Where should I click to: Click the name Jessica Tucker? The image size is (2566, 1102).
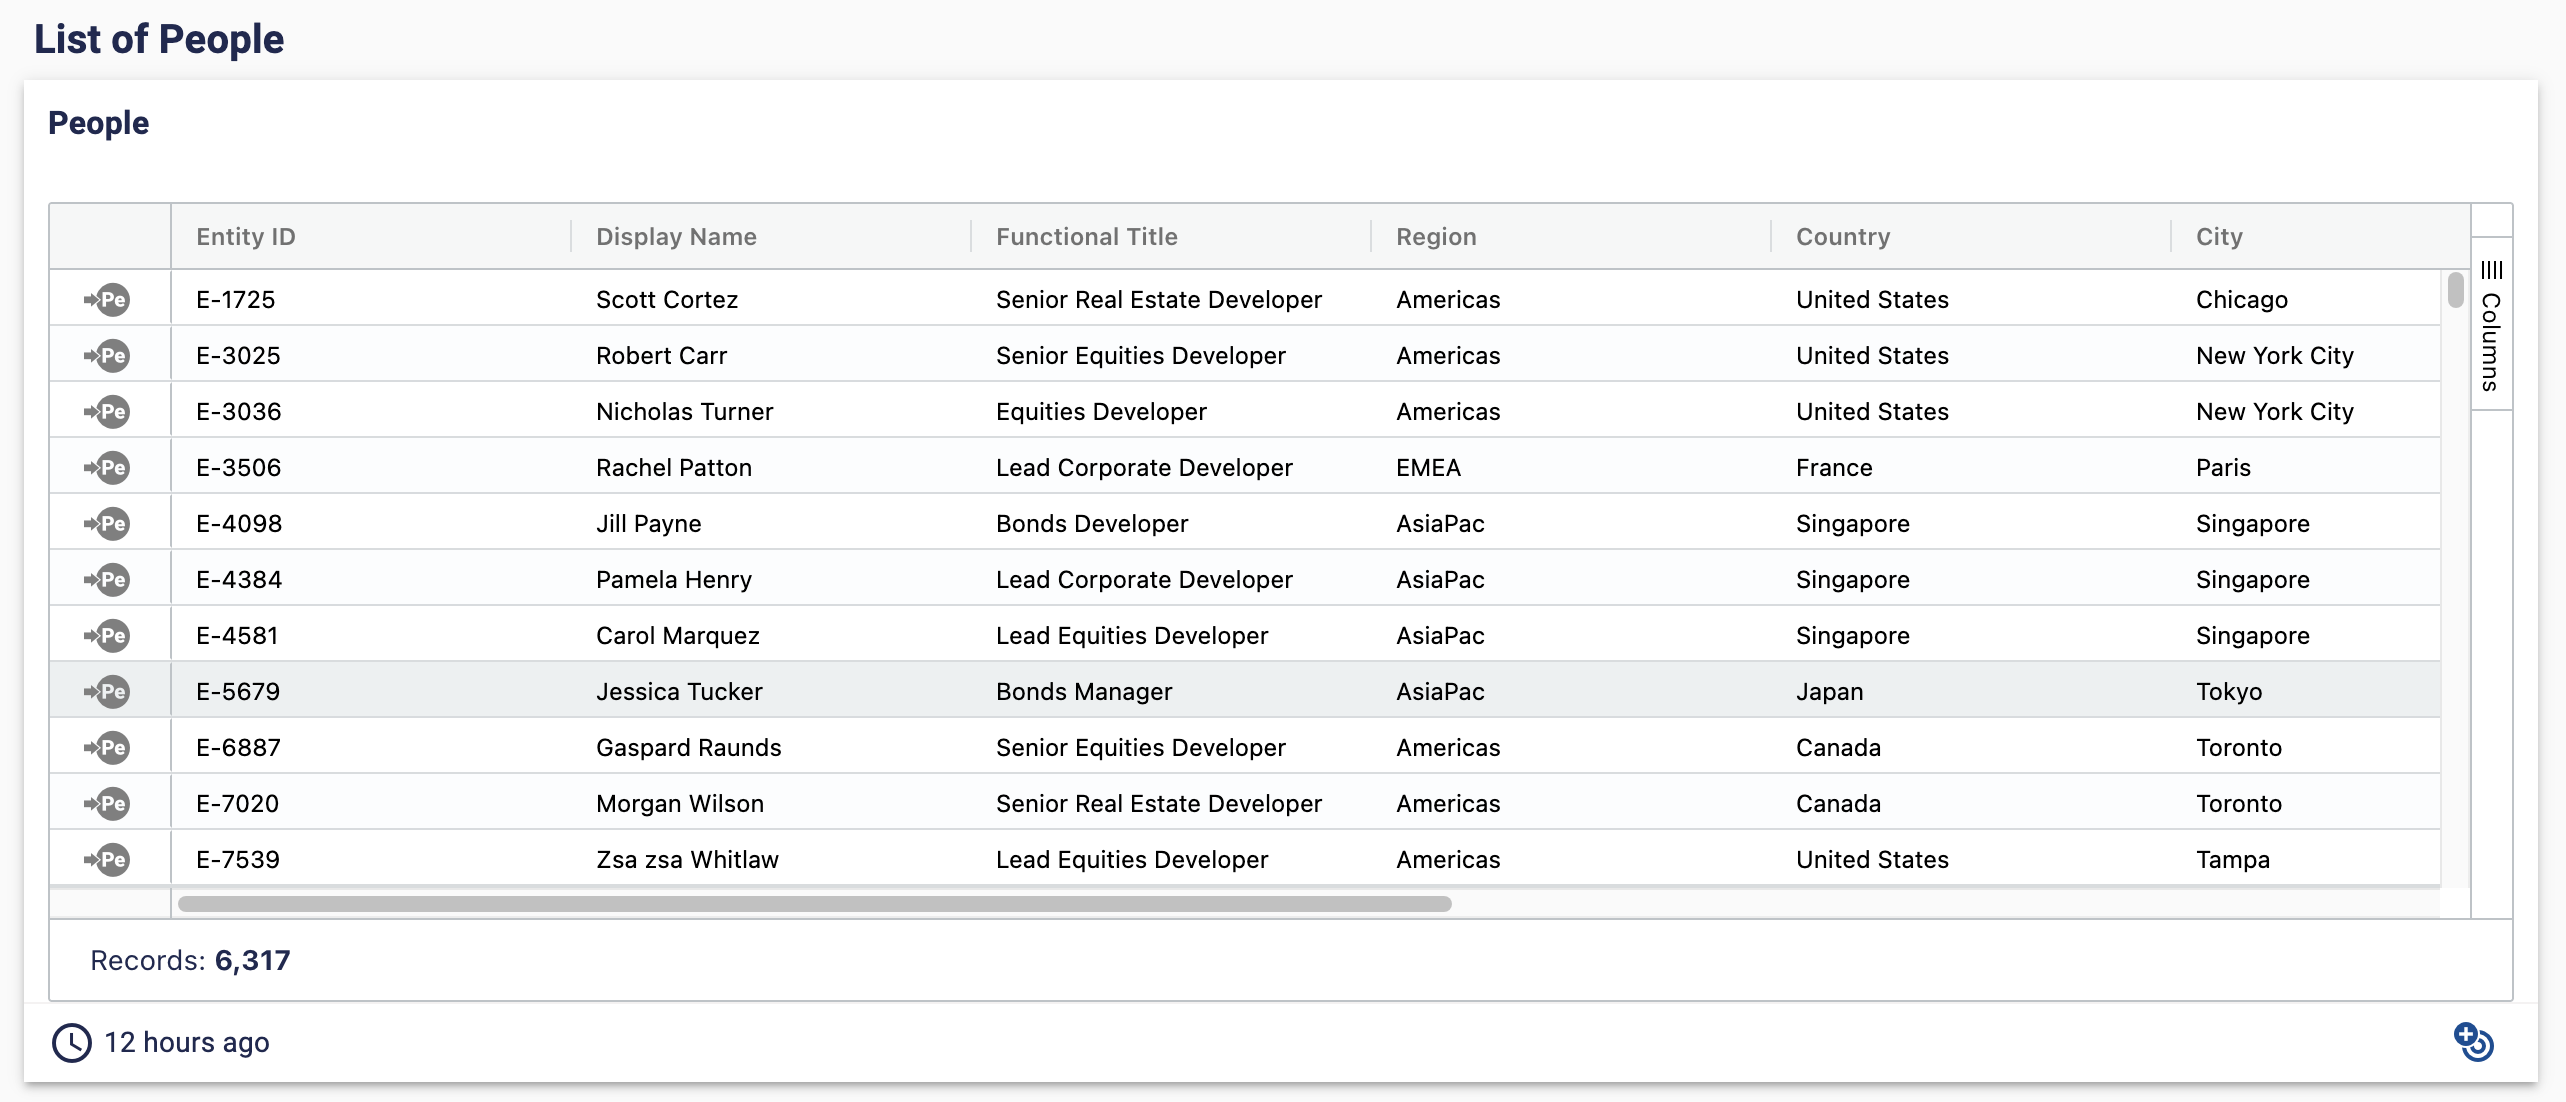679,691
